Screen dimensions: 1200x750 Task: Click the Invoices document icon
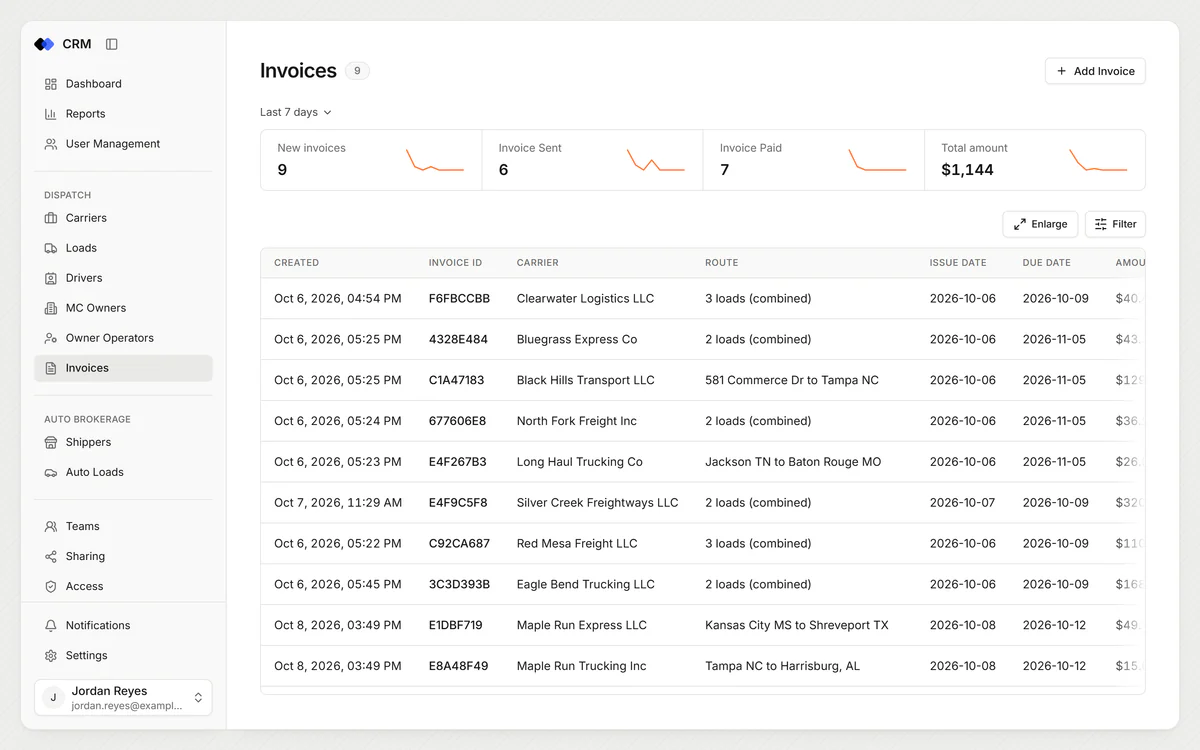click(x=51, y=368)
